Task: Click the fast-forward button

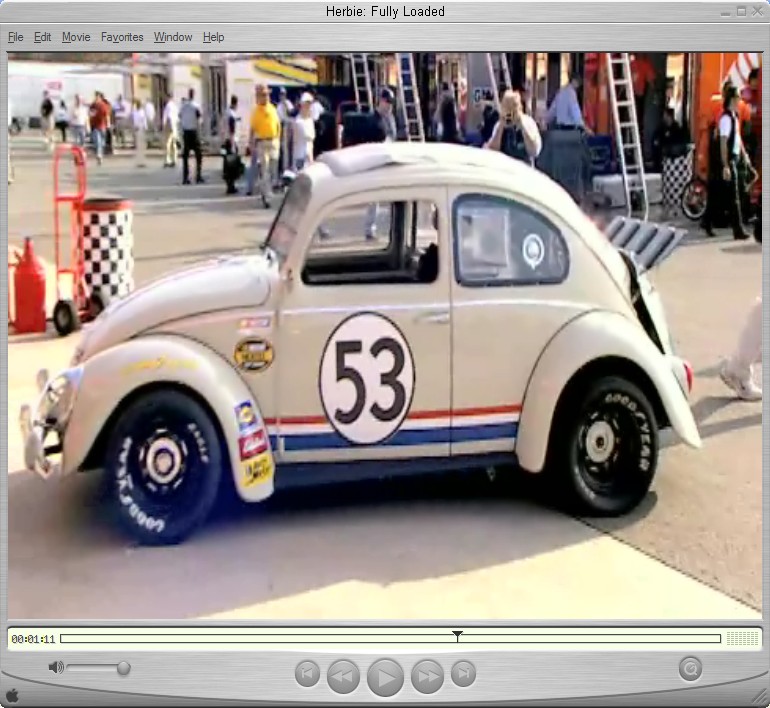Action: (x=428, y=676)
